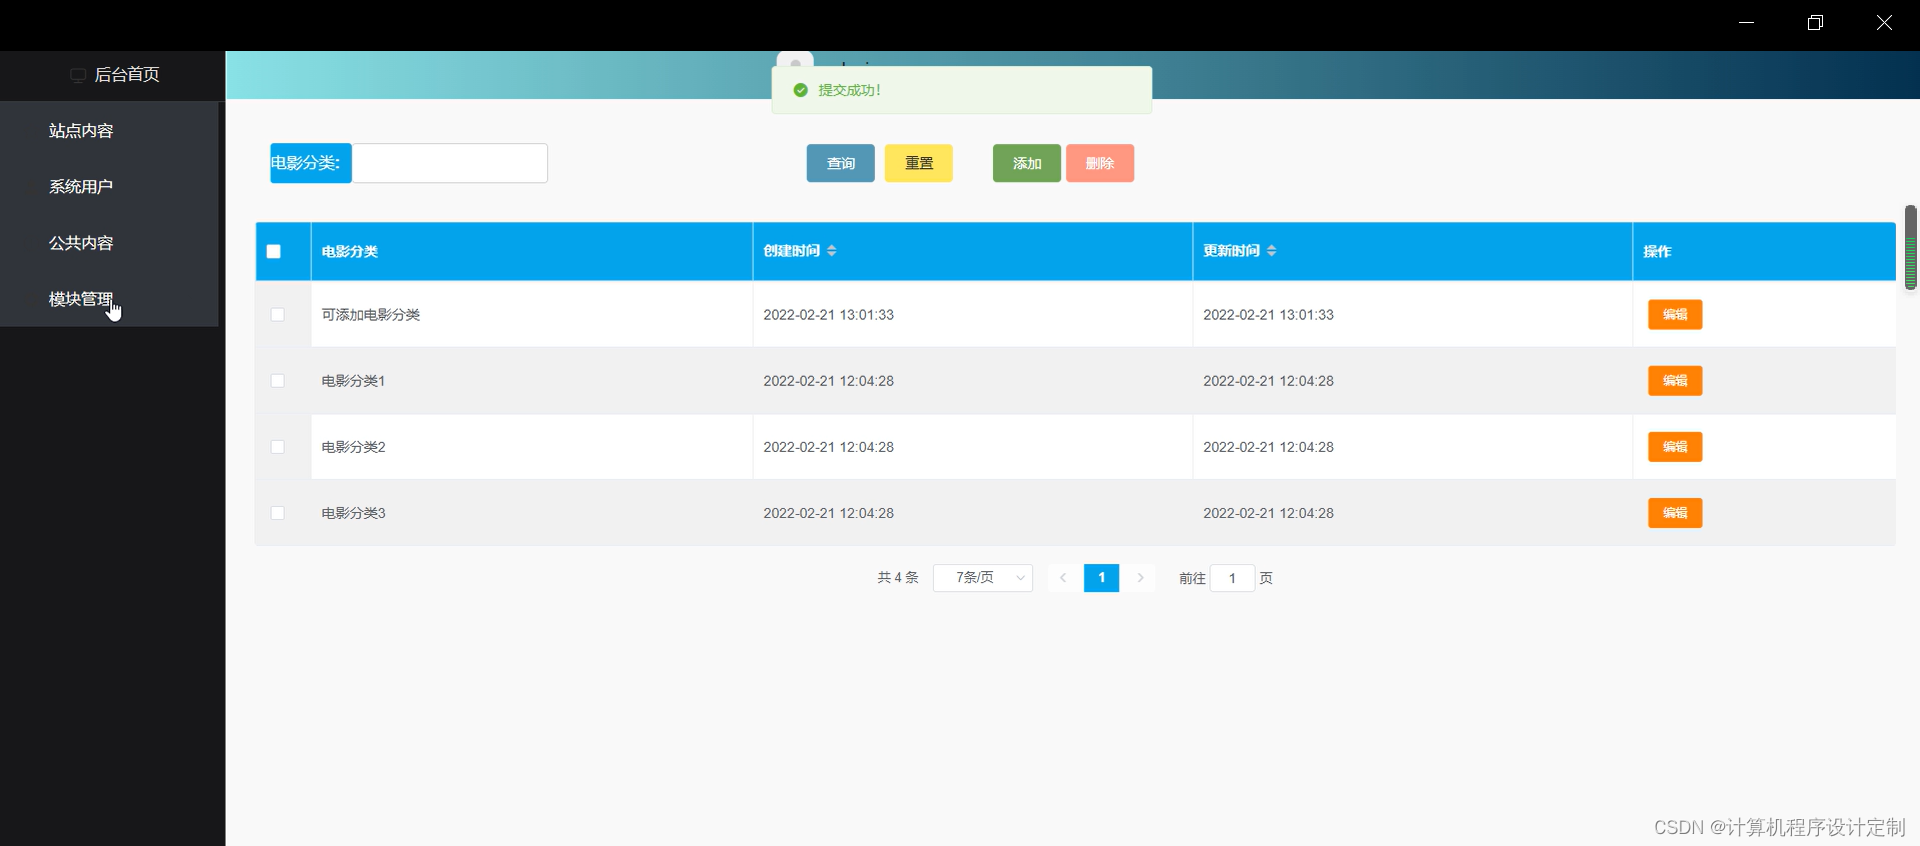The width and height of the screenshot is (1920, 846).
Task: Click 编辑 for 电影分类3 row
Action: (x=1675, y=513)
